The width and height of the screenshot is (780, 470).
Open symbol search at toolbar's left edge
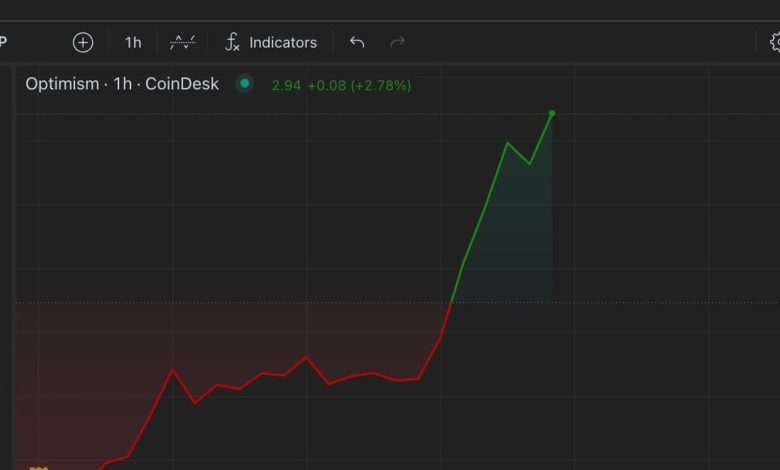point(4,42)
